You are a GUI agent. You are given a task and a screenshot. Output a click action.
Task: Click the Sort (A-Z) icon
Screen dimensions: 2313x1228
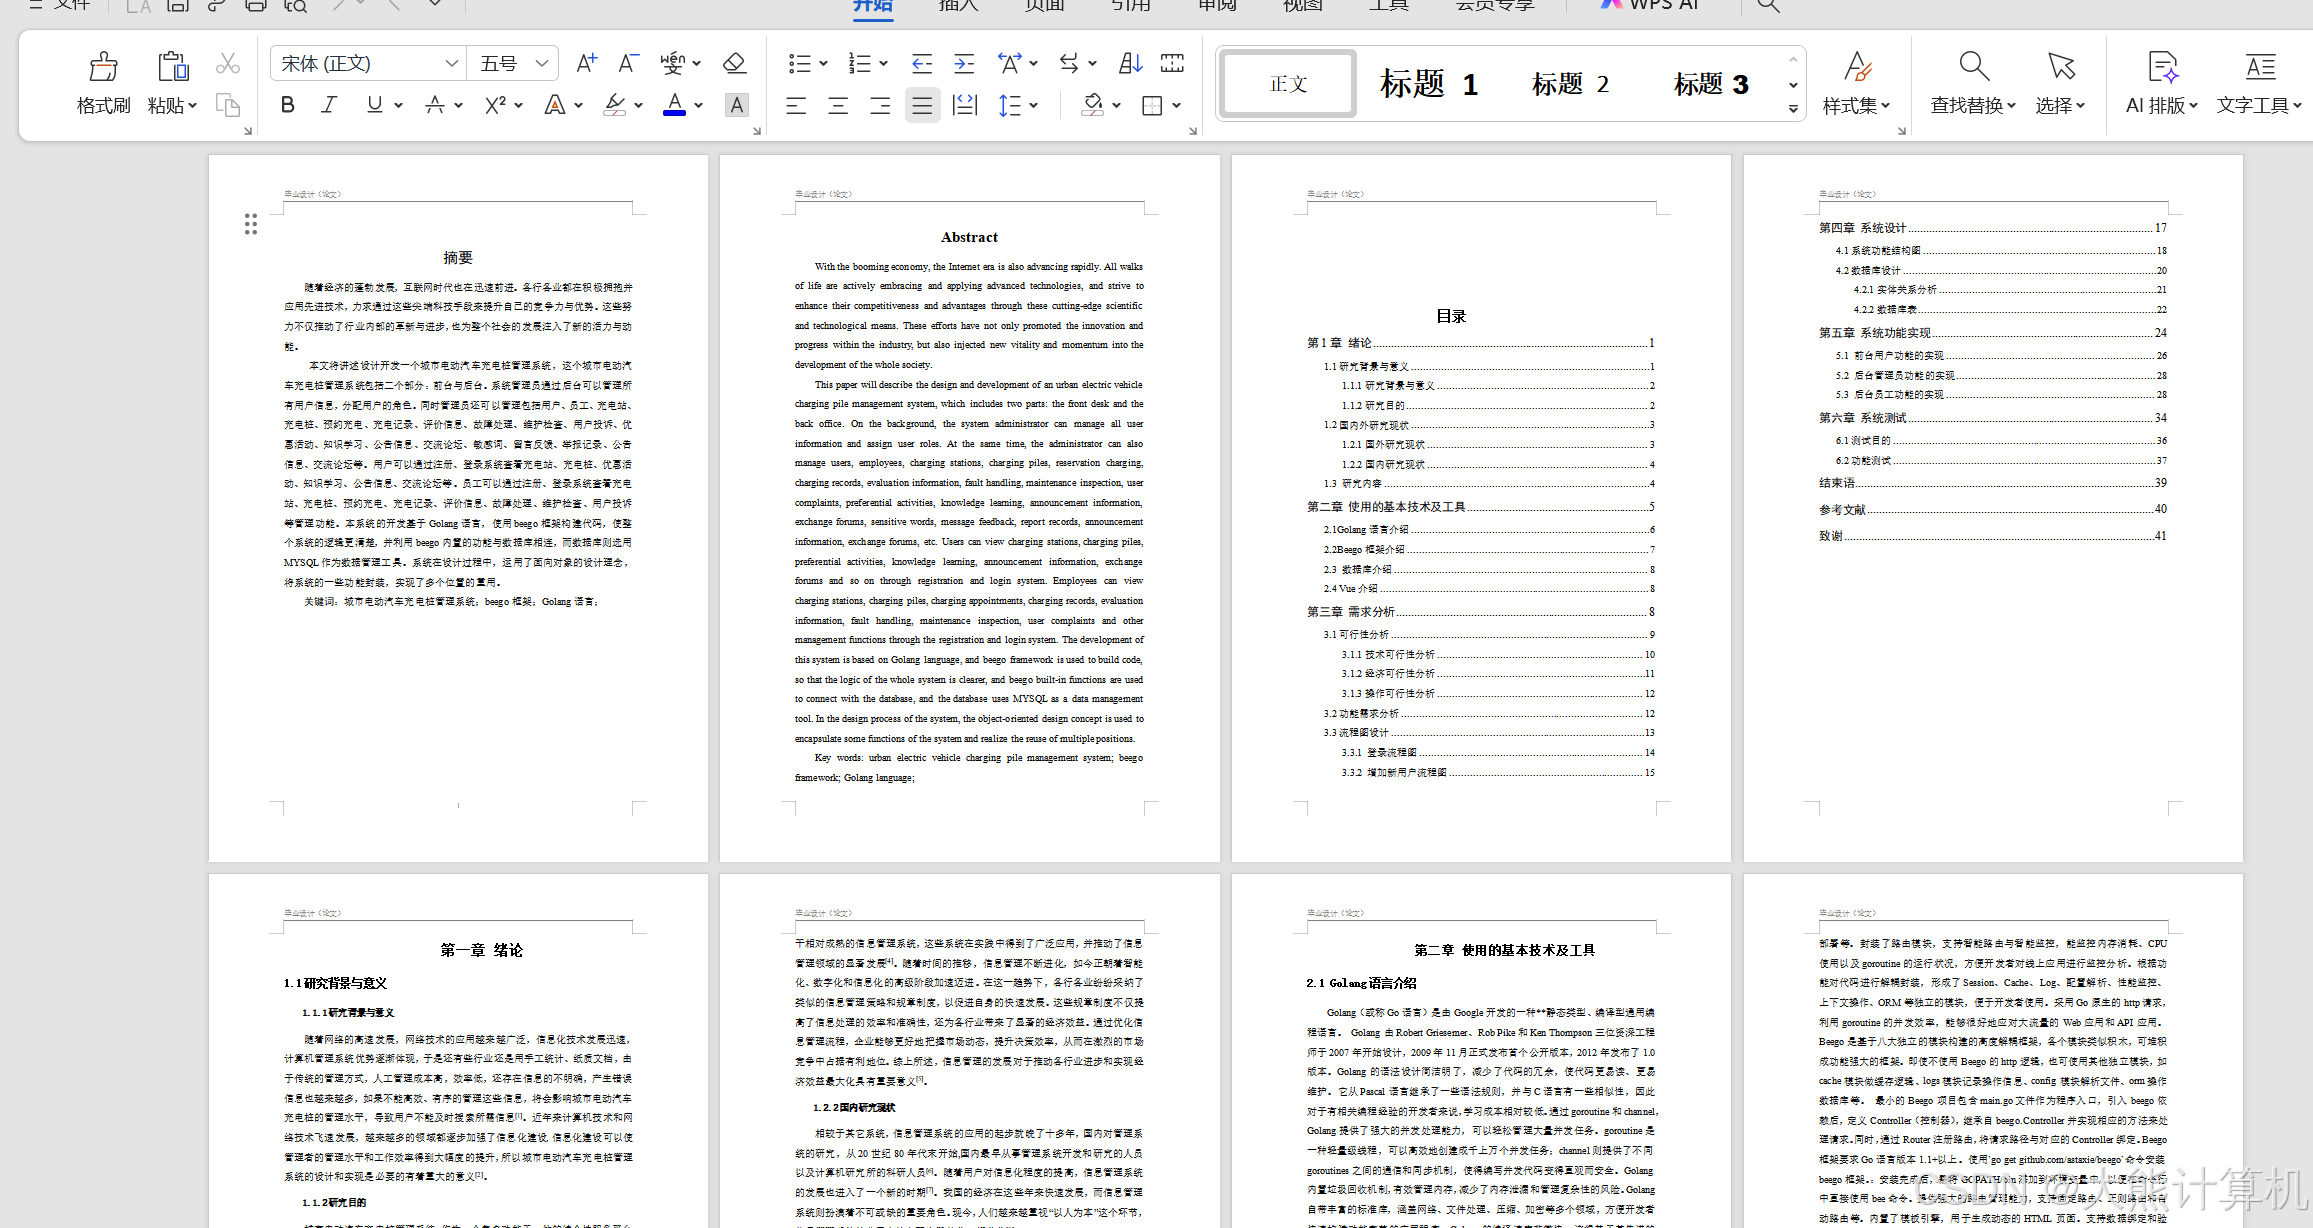click(1130, 64)
